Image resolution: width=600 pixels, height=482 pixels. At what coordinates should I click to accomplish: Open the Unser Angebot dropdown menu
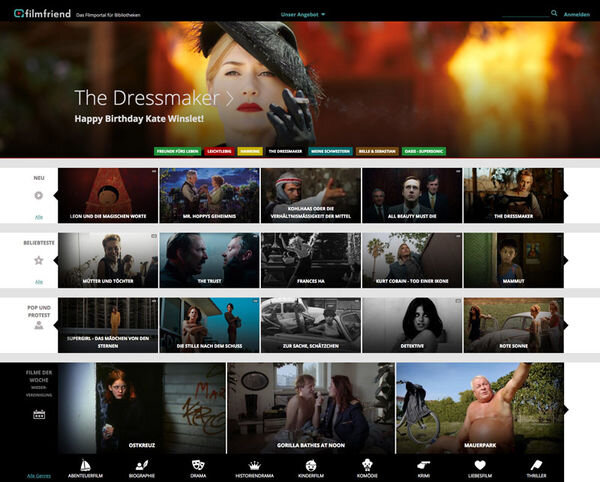pyautogui.click(x=303, y=15)
